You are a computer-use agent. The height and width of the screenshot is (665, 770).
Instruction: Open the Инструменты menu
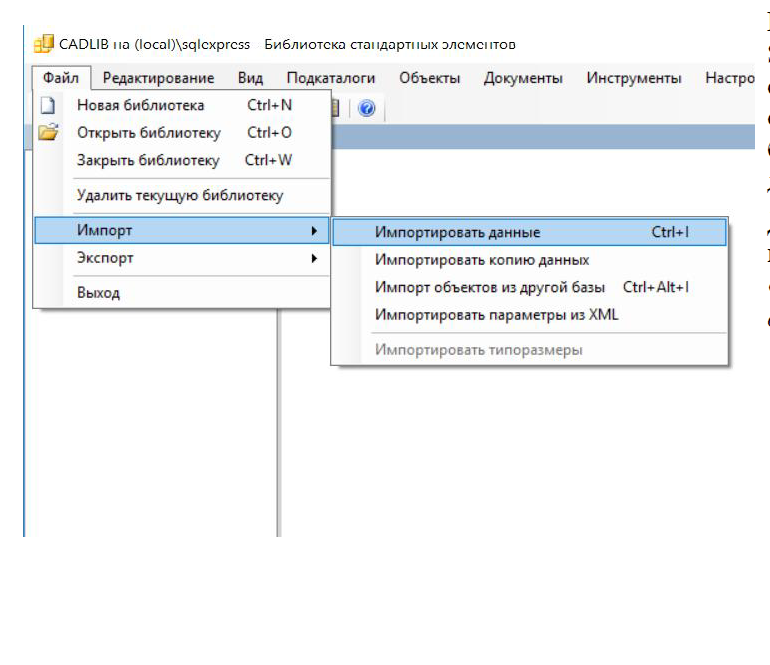[x=634, y=78]
